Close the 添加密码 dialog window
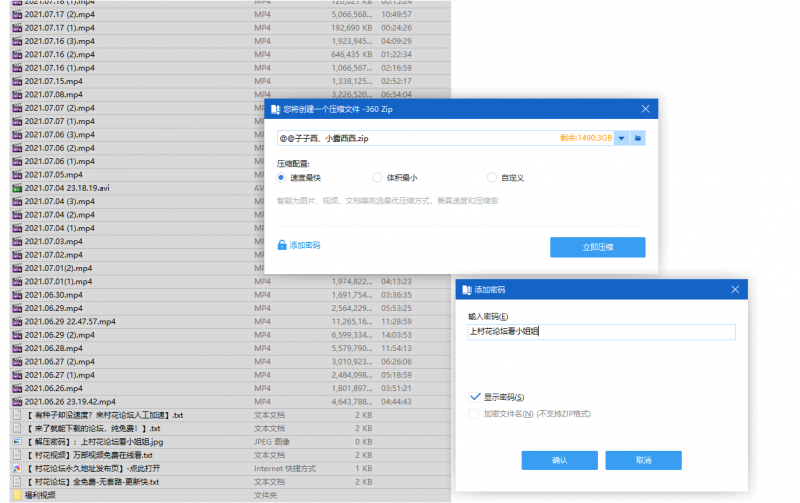The height and width of the screenshot is (503, 800). pyautogui.click(x=734, y=289)
